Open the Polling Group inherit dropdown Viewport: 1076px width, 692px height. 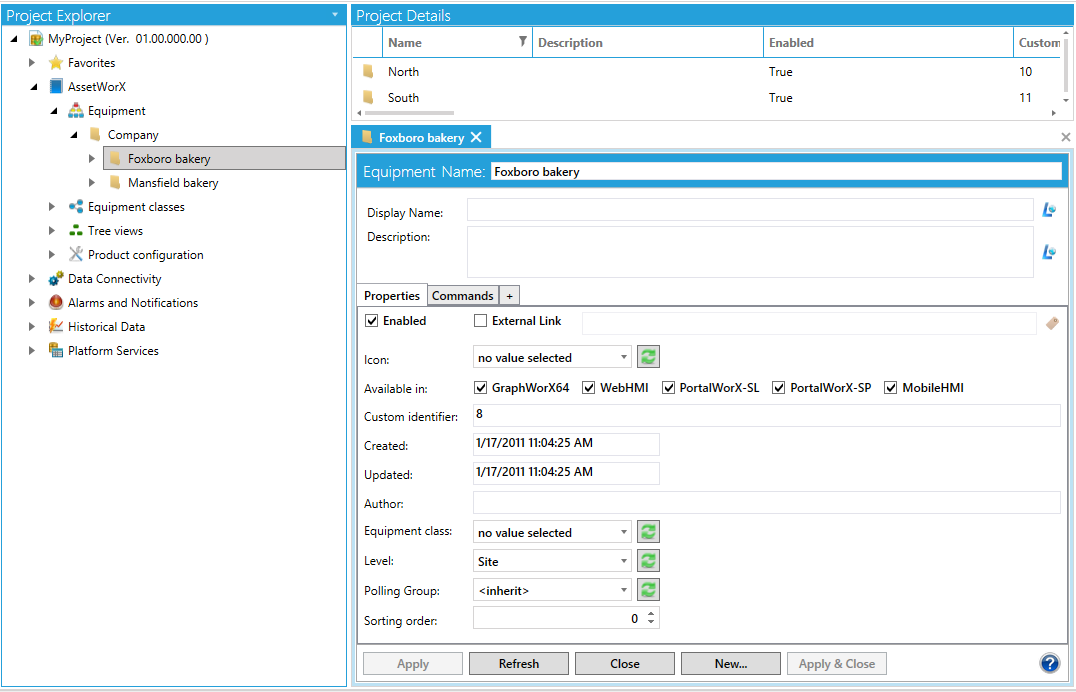point(552,590)
